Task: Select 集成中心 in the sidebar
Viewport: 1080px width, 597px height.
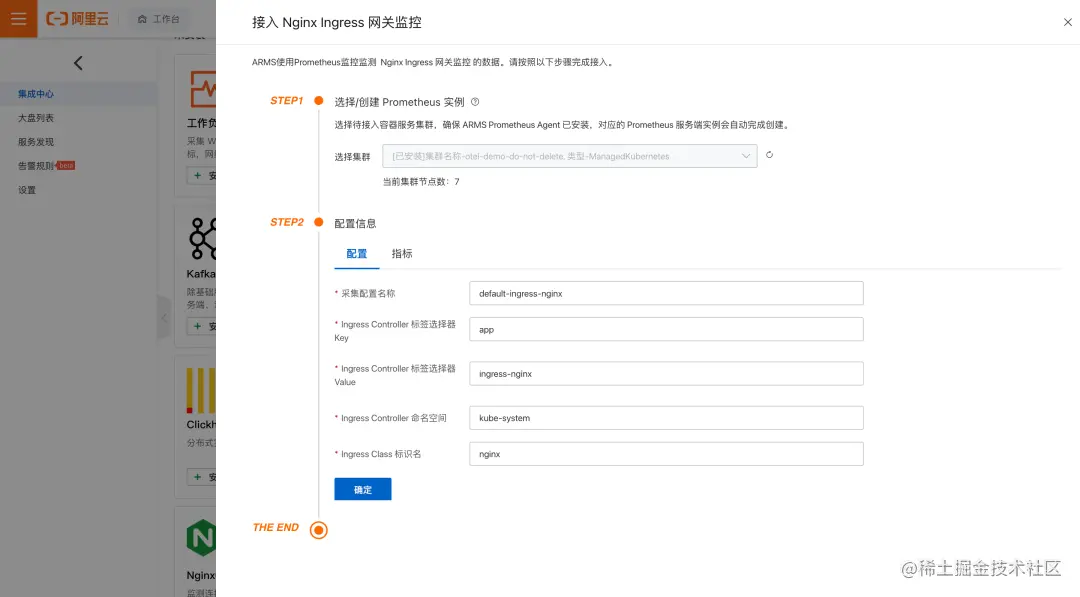Action: coord(36,94)
